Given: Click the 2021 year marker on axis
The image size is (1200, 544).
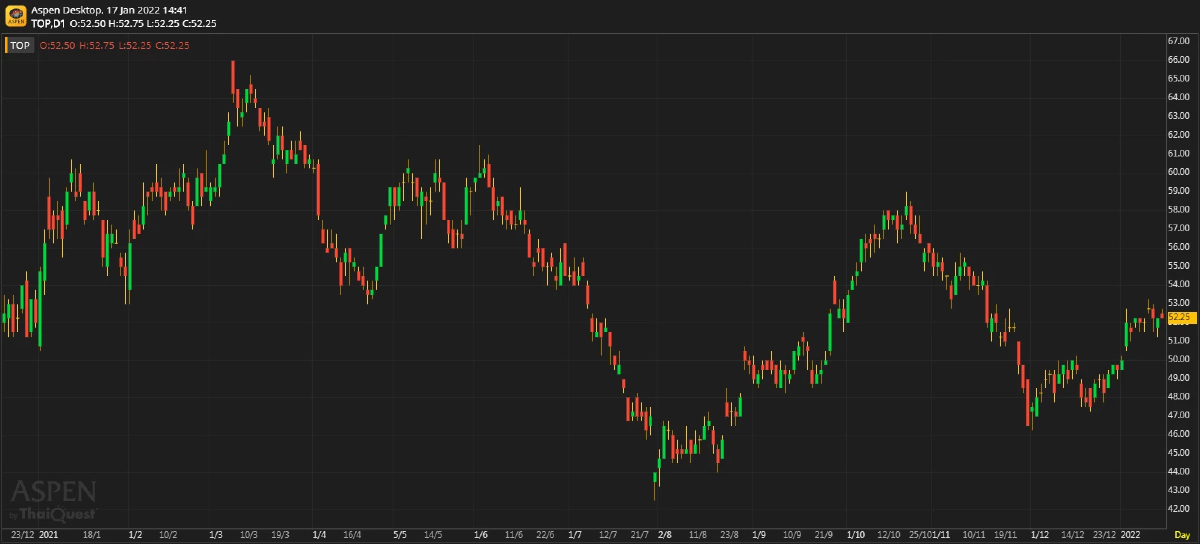Looking at the screenshot, I should coord(49,535).
